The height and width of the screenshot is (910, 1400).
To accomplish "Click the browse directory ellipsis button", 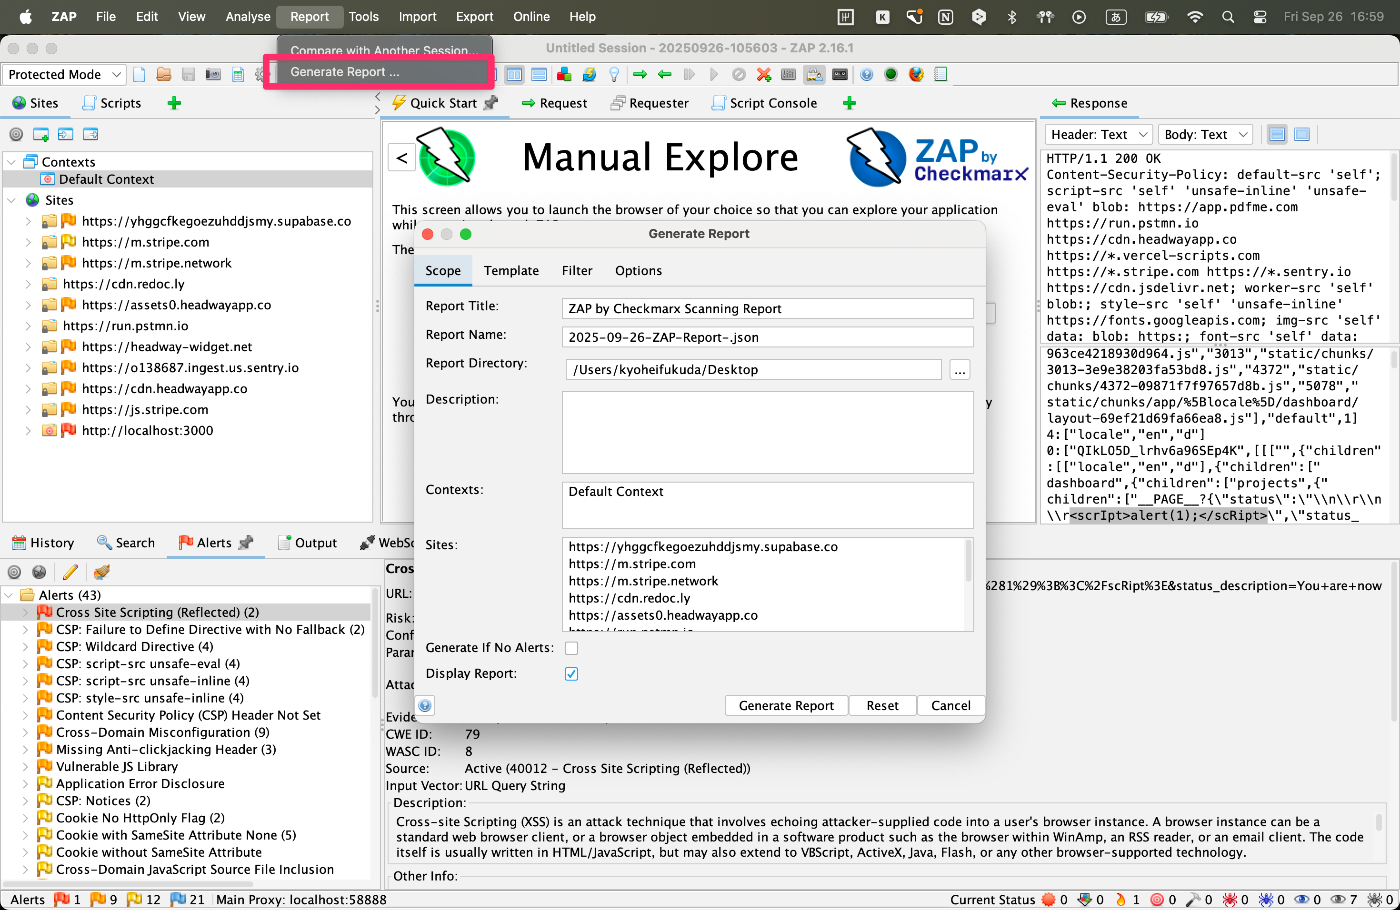I will 960,370.
